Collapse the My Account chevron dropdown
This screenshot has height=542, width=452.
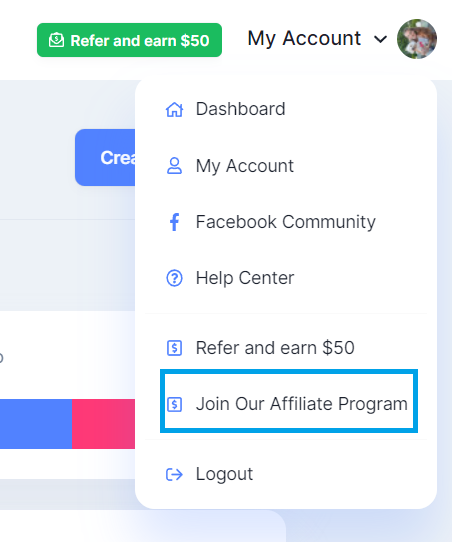point(380,39)
